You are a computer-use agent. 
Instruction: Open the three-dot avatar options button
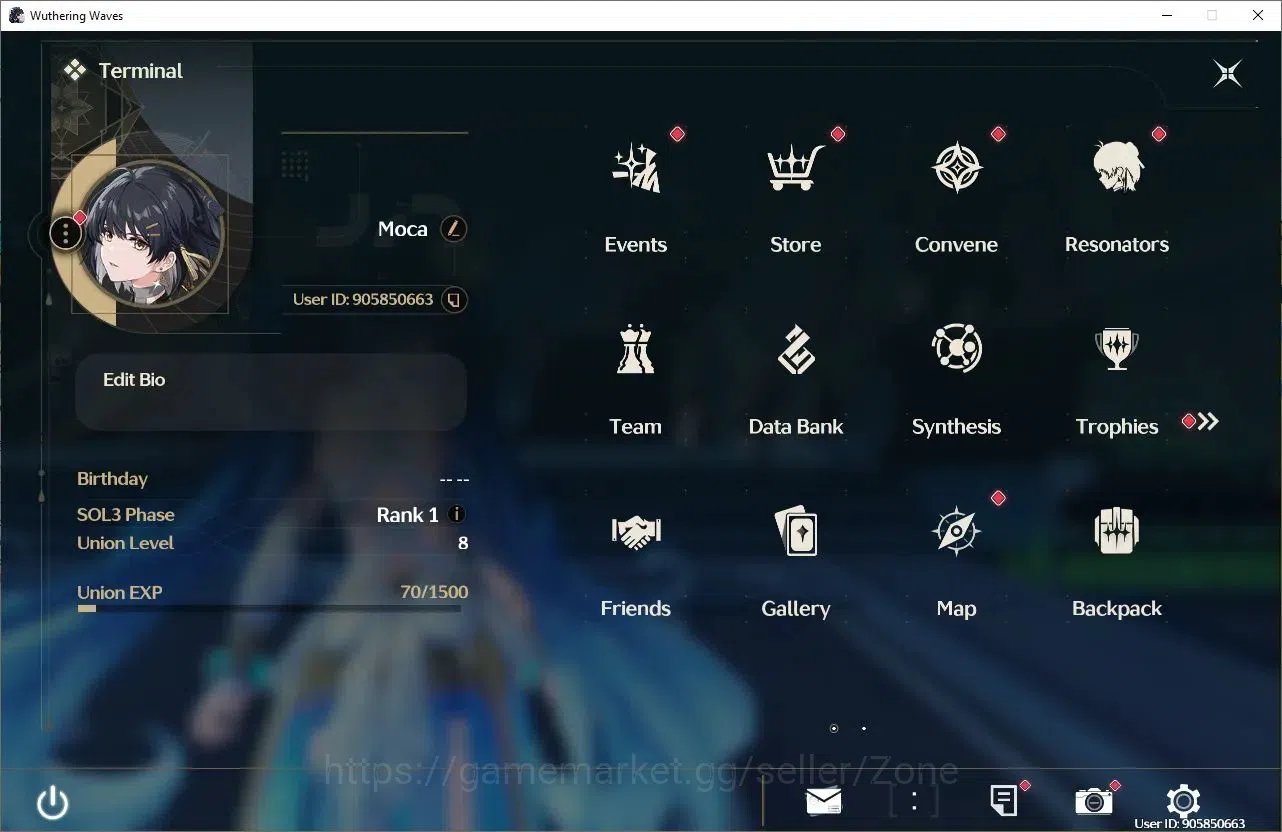pos(65,234)
